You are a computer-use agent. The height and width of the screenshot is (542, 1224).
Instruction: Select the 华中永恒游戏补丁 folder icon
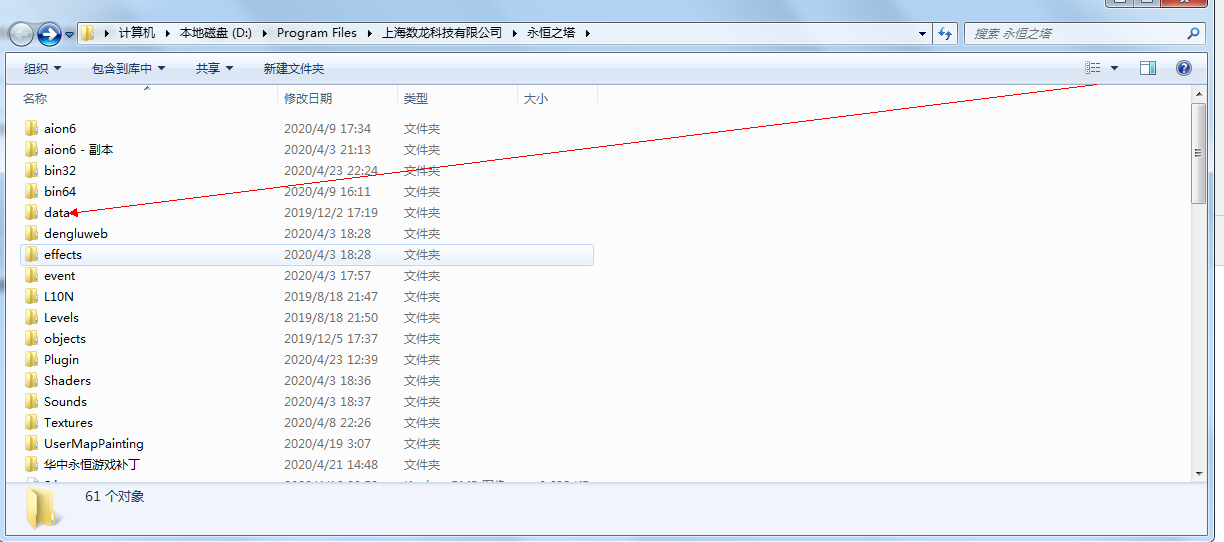pyautogui.click(x=32, y=464)
